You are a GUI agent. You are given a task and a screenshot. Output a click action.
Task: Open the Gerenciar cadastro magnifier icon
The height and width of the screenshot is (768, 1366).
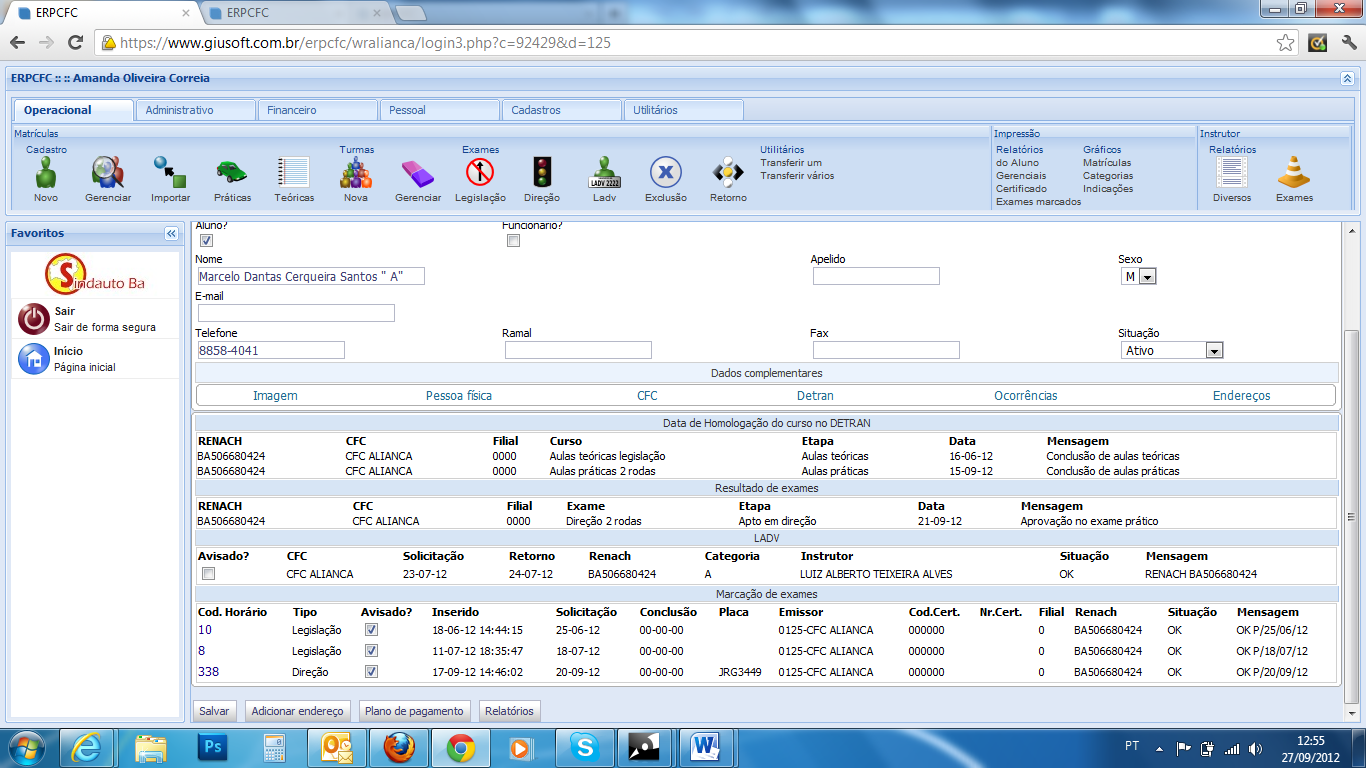[108, 173]
